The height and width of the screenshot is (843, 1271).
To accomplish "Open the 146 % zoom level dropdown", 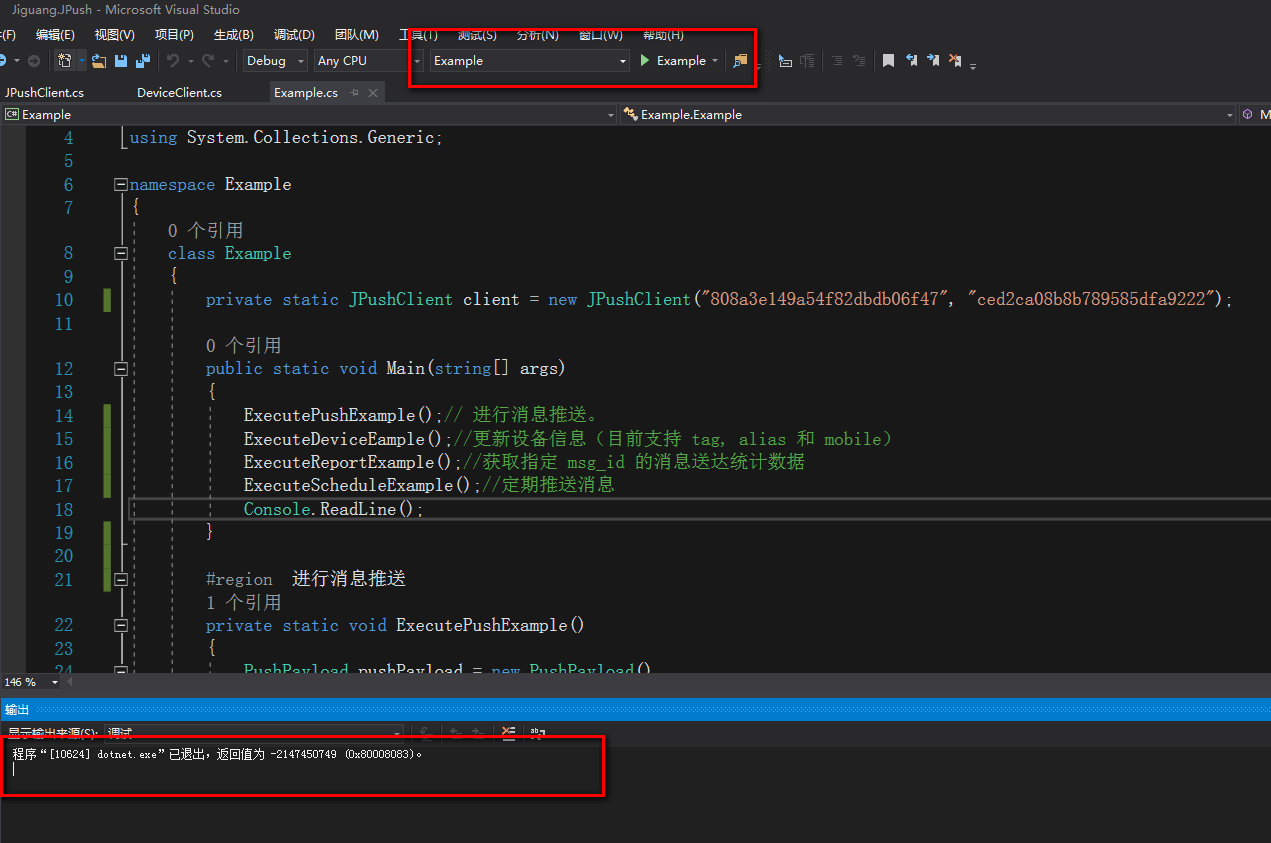I will coord(54,682).
